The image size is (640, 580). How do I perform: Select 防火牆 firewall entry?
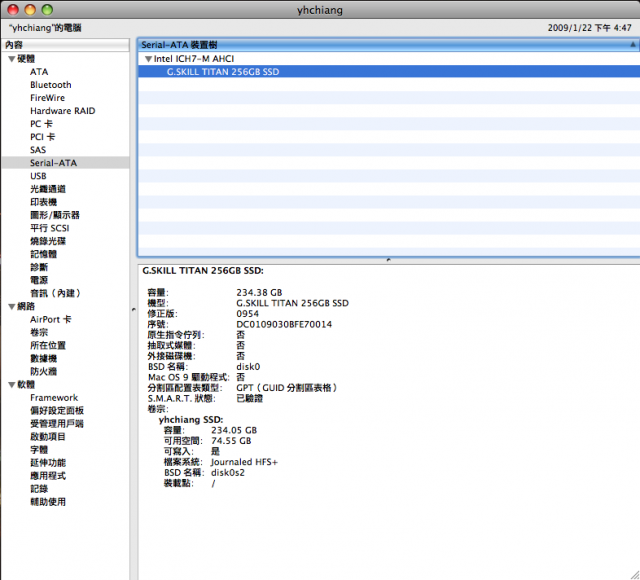click(43, 372)
